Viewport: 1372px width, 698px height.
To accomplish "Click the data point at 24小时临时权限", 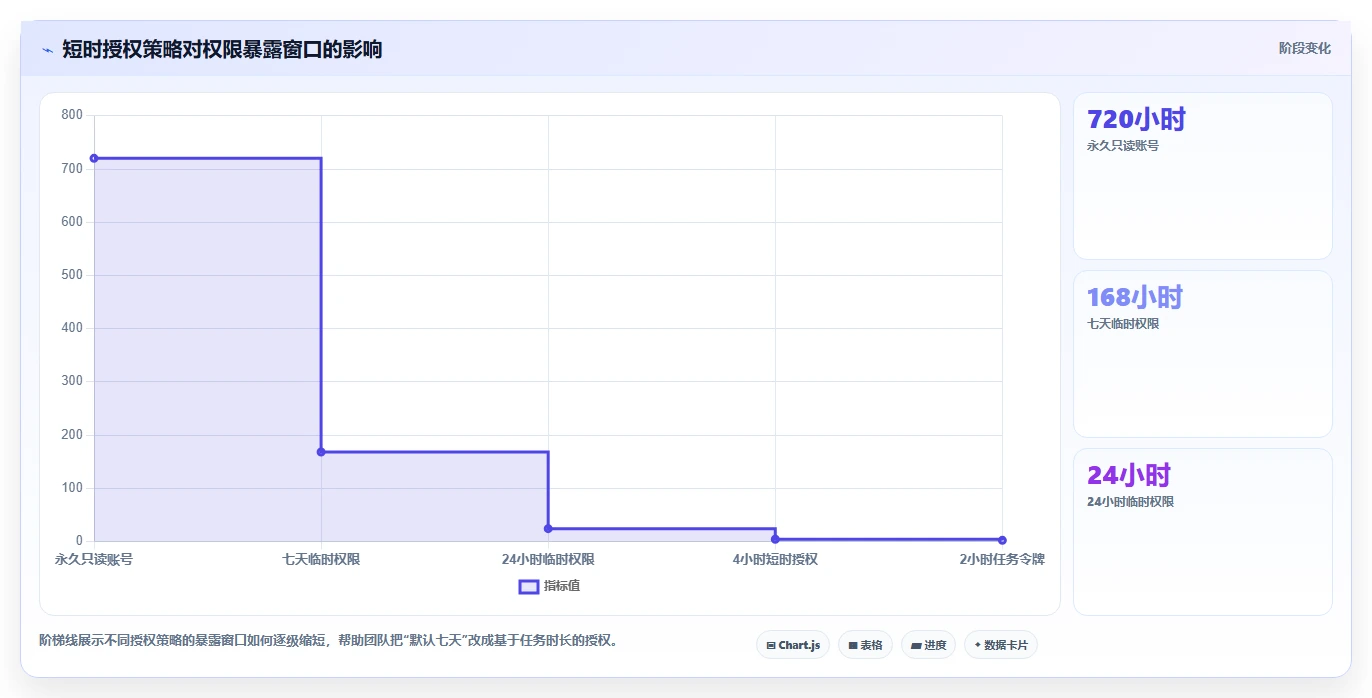I will (548, 528).
